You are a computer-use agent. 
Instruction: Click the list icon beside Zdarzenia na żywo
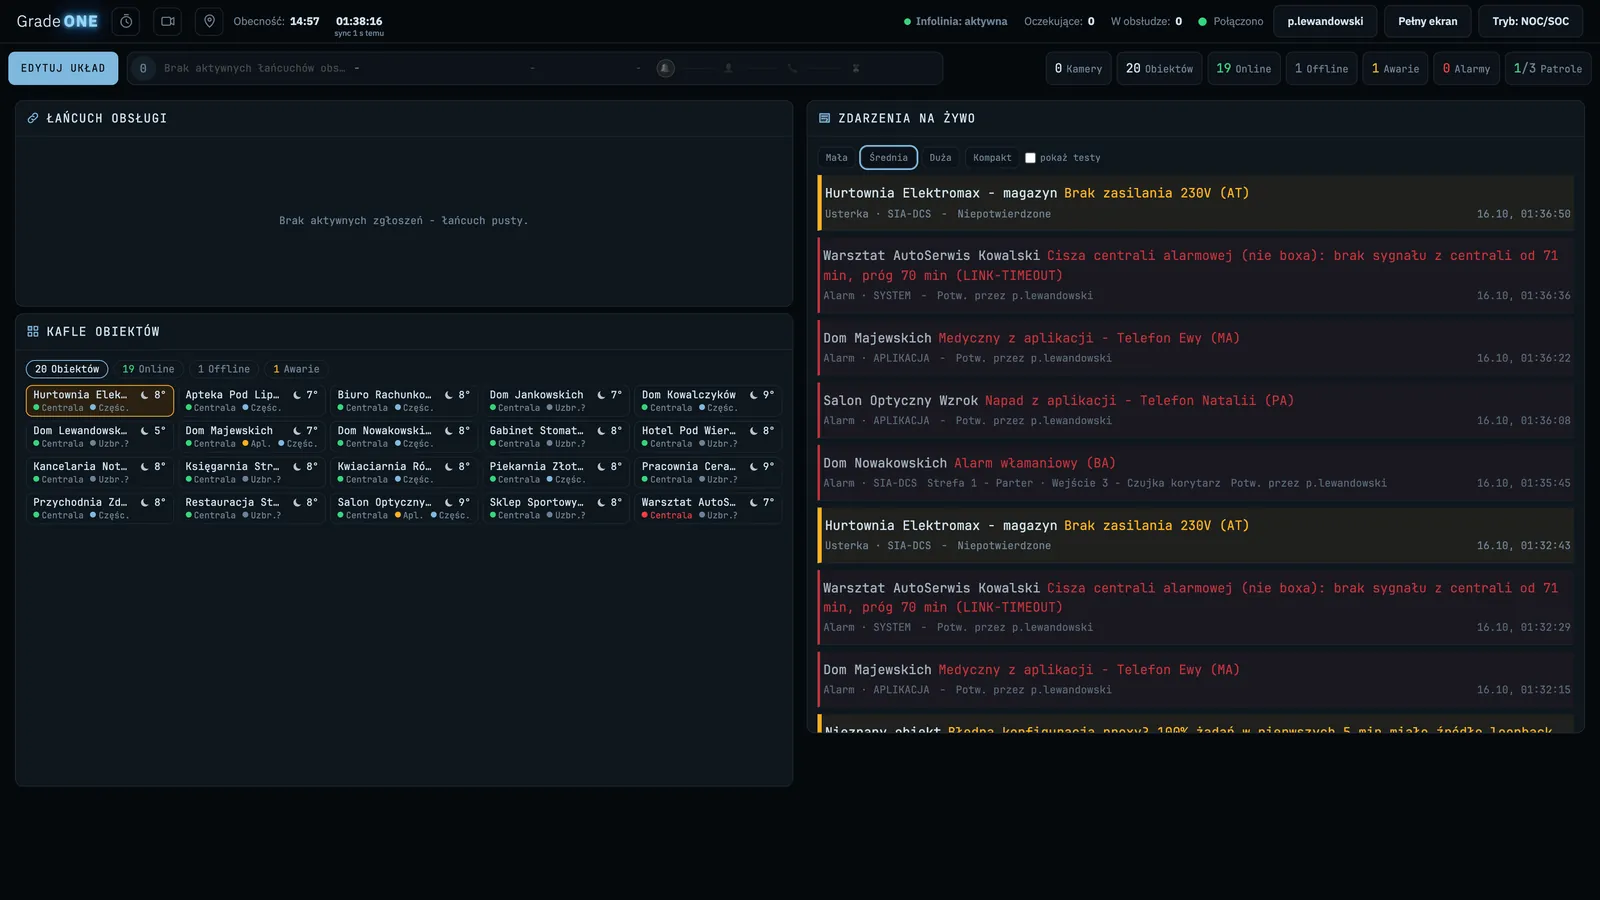pyautogui.click(x=825, y=118)
